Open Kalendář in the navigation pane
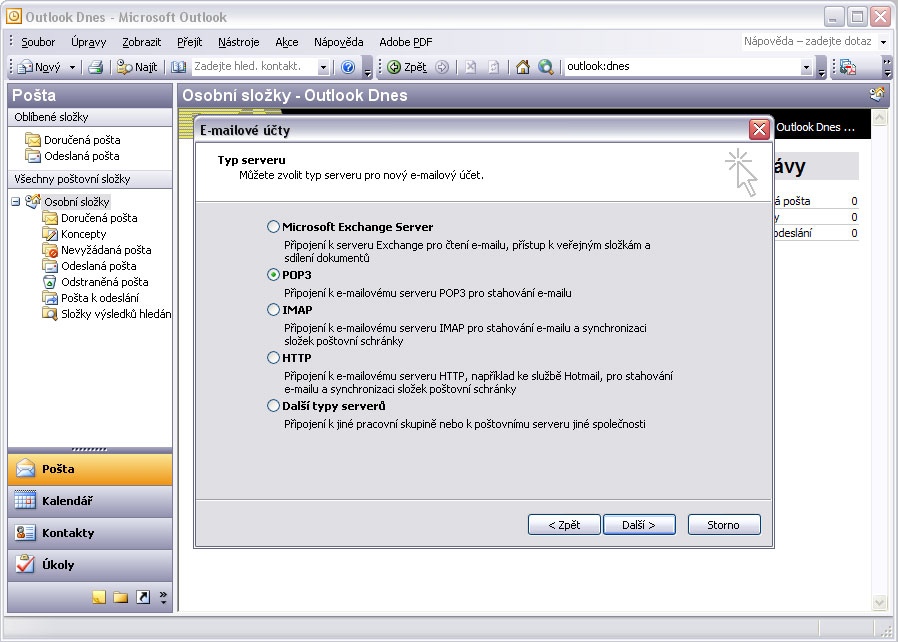The height and width of the screenshot is (642, 898). click(x=90, y=501)
